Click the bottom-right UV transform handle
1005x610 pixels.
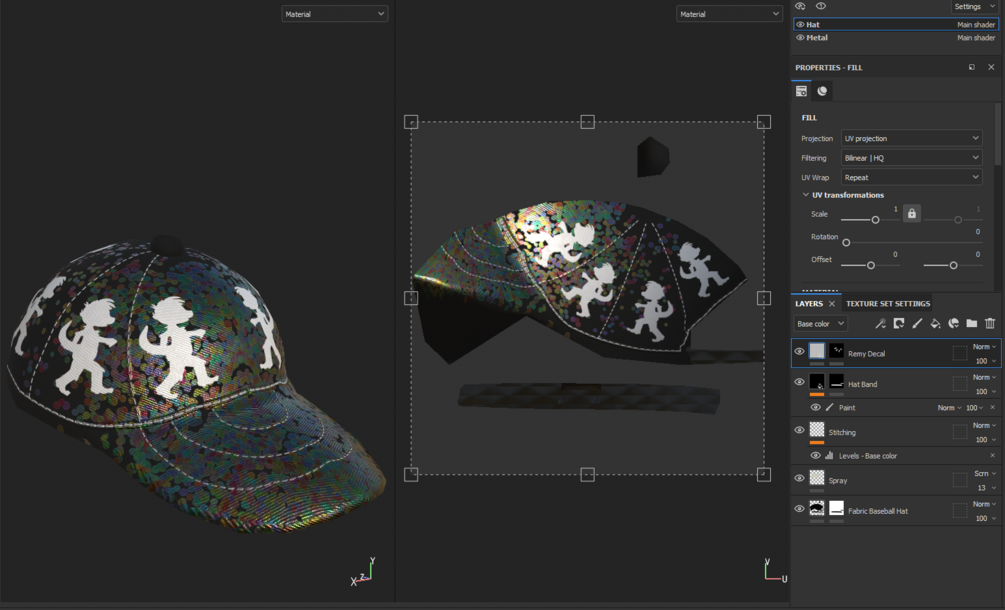(763, 474)
